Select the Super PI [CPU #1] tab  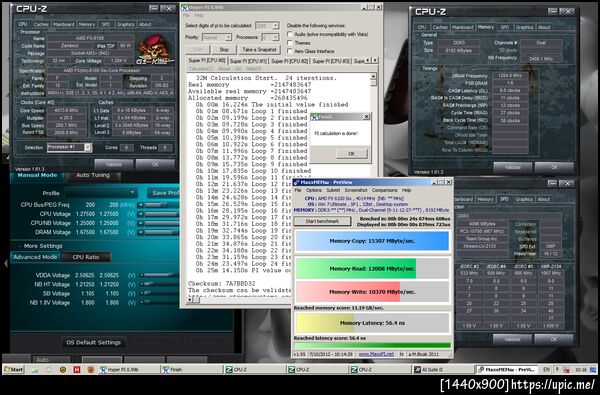tap(248, 61)
